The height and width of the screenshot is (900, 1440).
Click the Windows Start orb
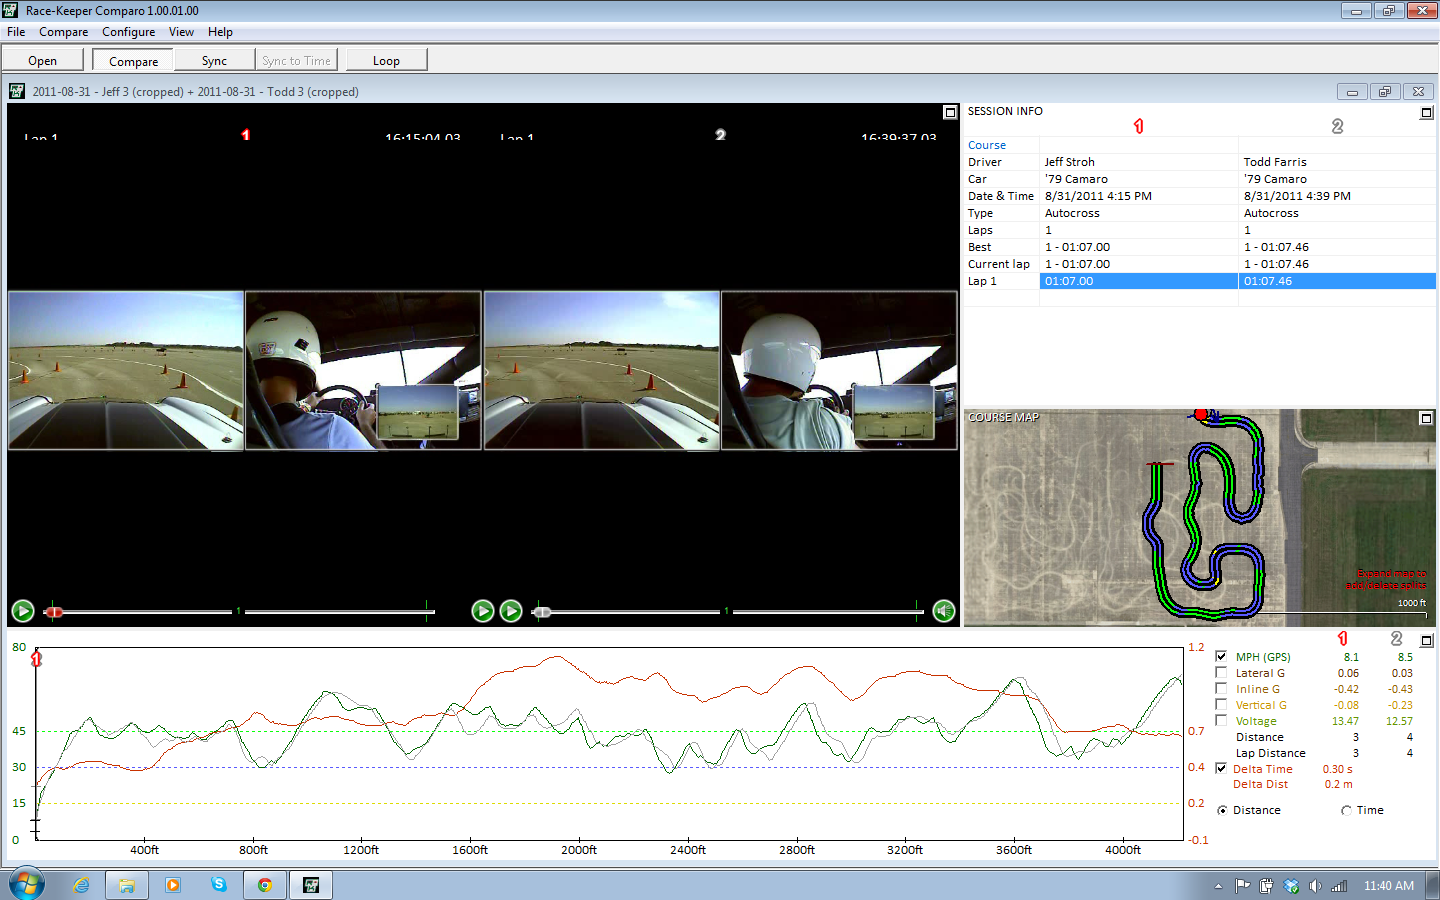[27, 884]
